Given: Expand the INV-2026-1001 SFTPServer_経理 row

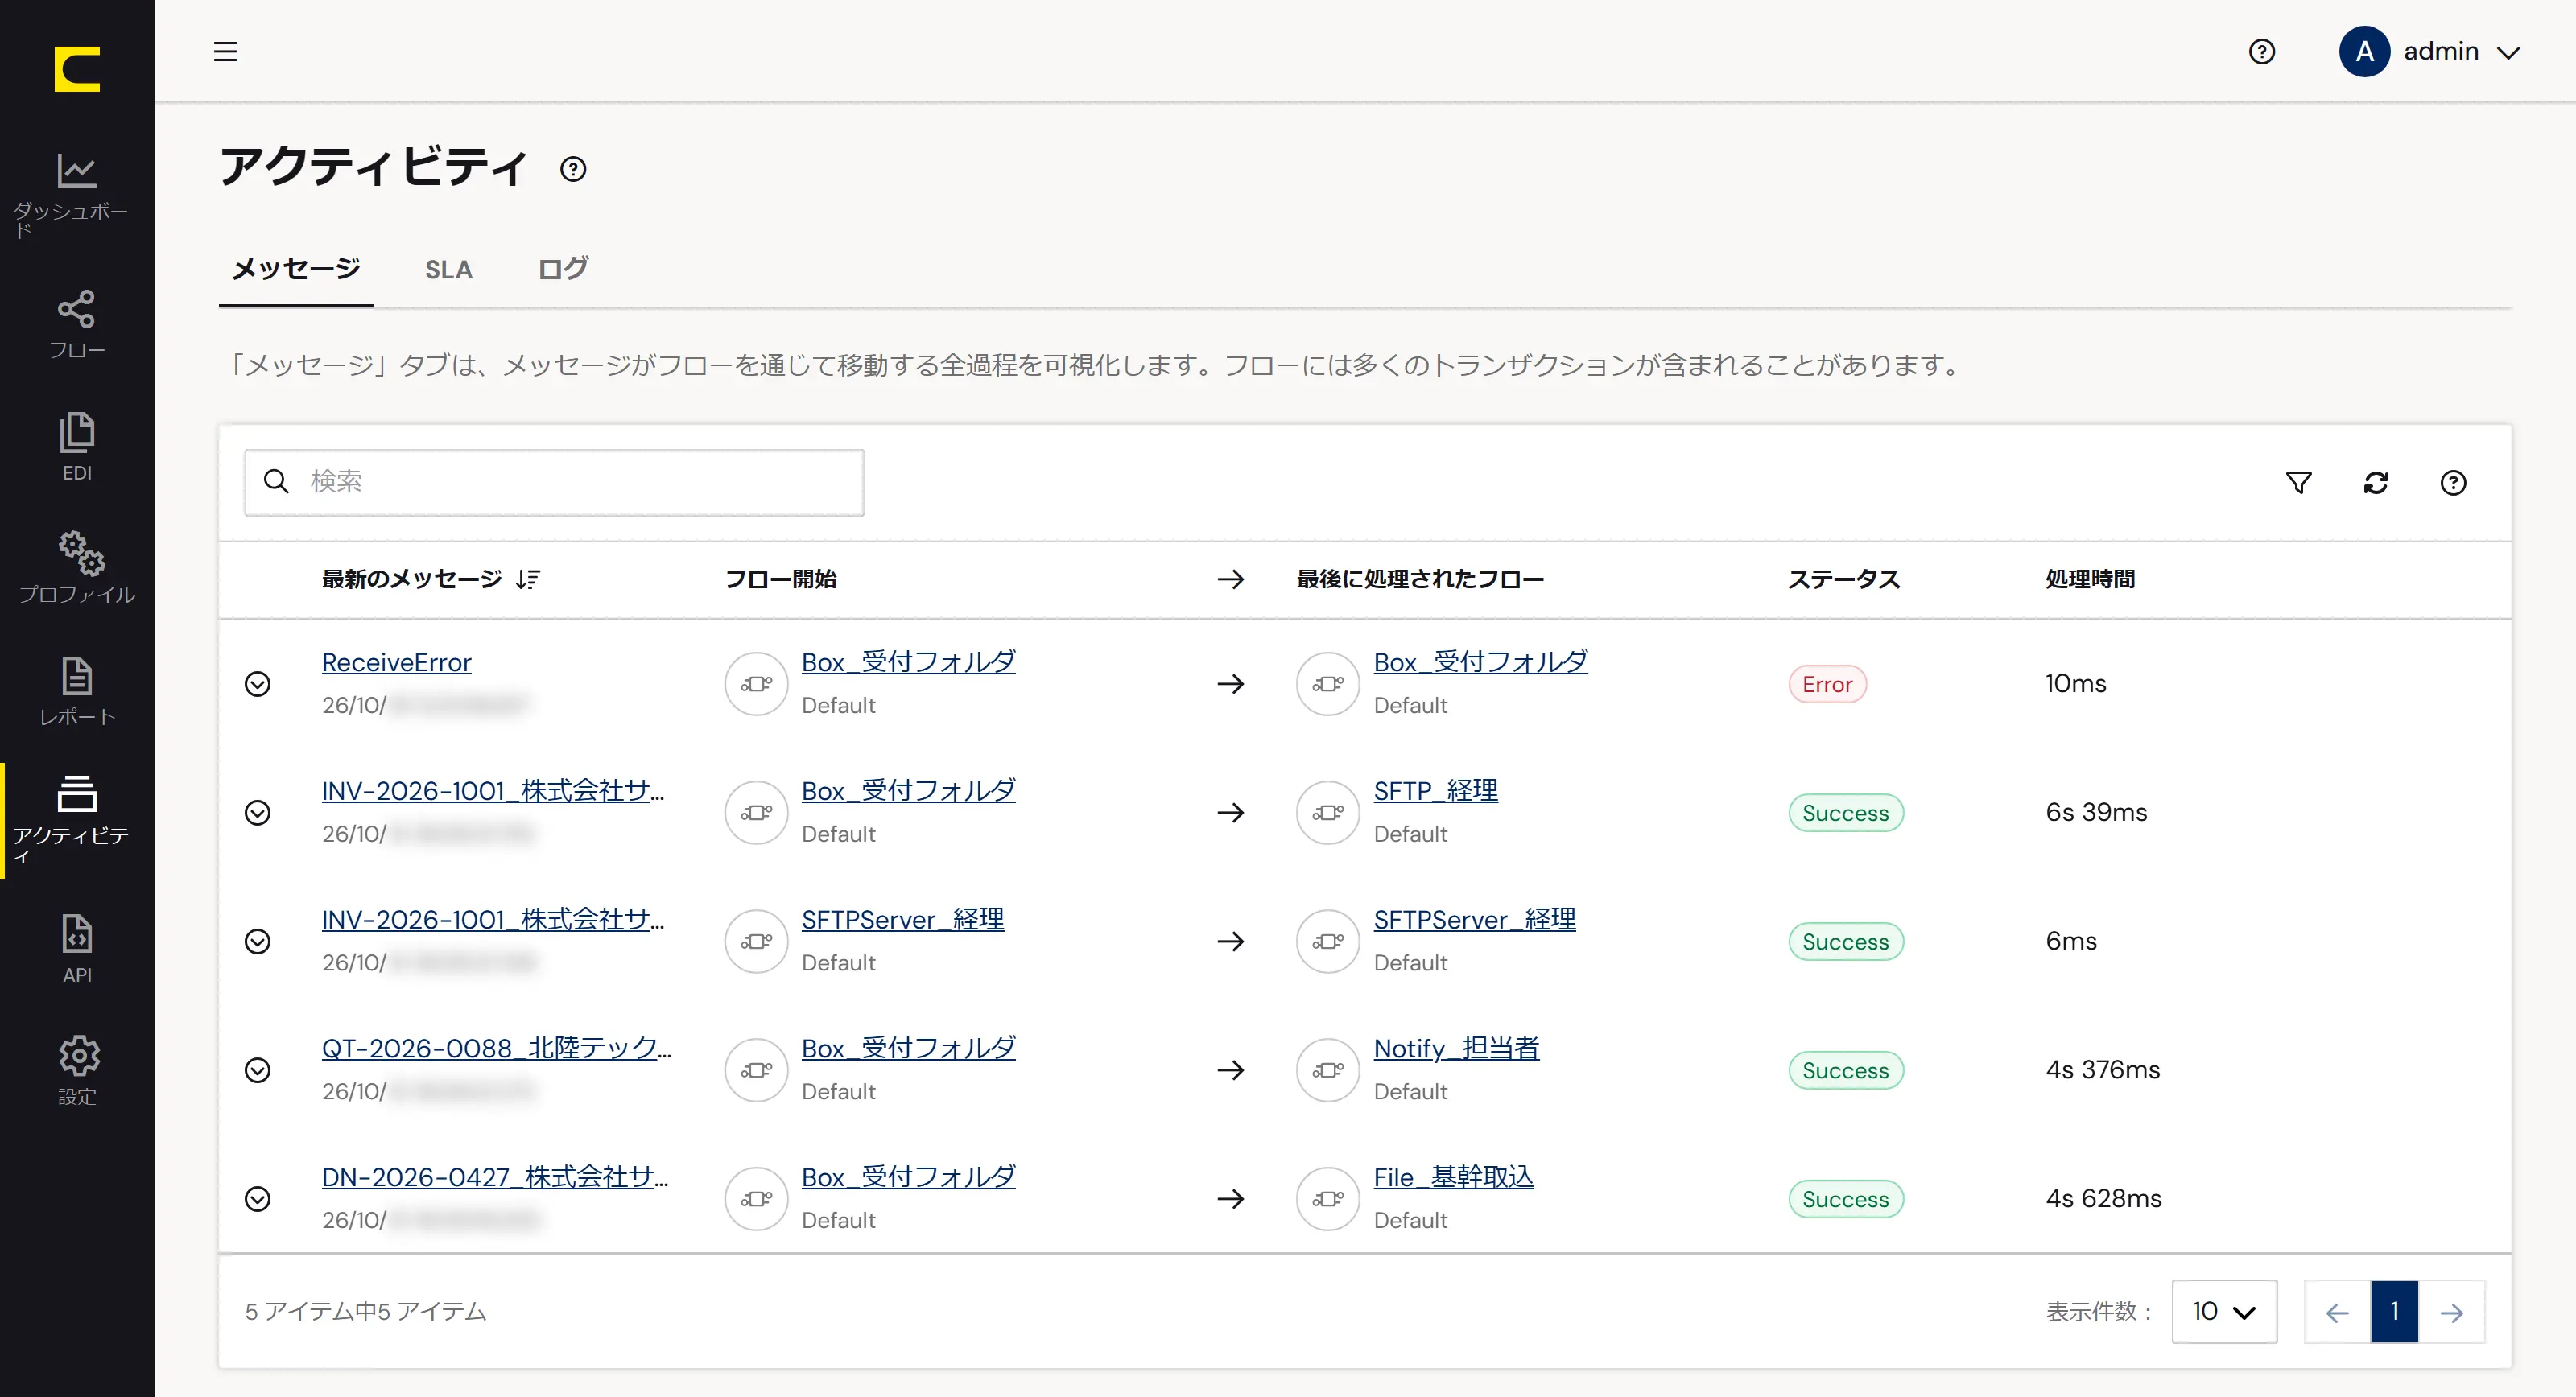Looking at the screenshot, I should 258,941.
